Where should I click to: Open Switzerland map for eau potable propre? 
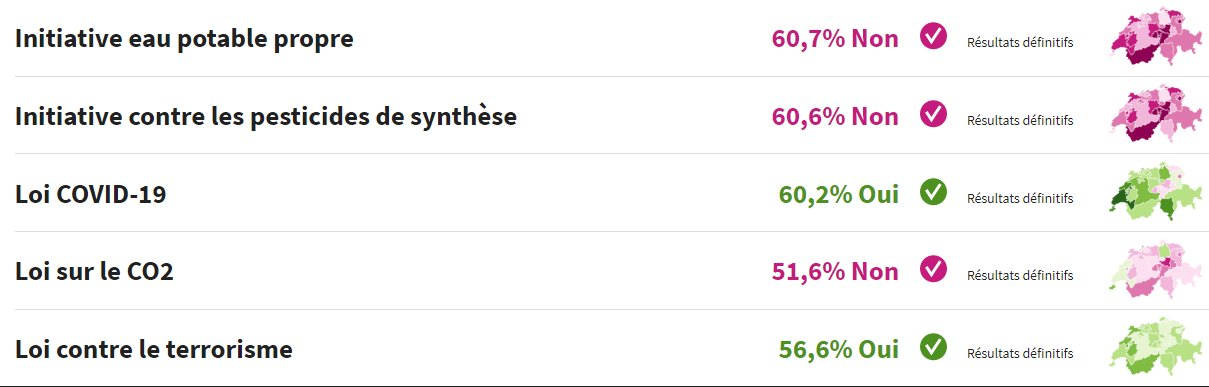point(1153,40)
